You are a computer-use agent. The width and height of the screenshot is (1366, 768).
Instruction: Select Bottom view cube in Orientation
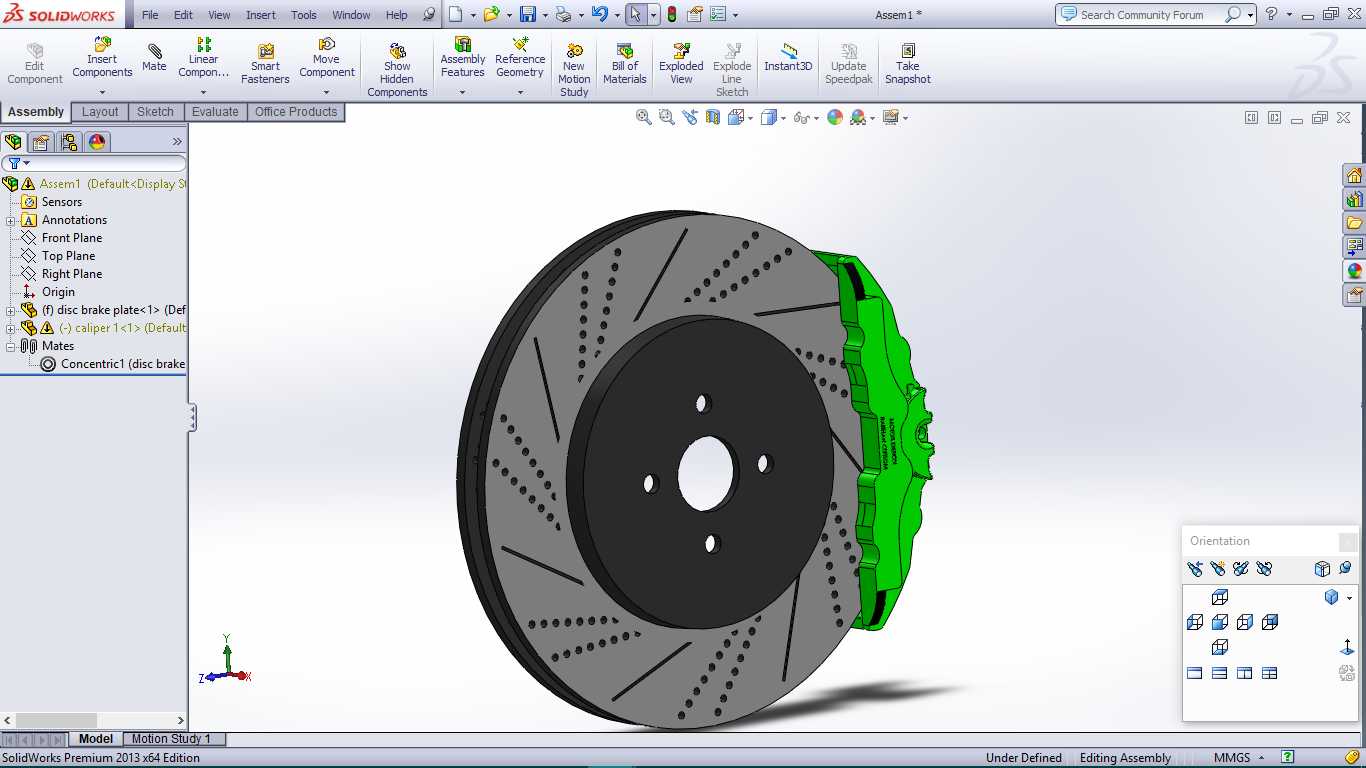1220,647
